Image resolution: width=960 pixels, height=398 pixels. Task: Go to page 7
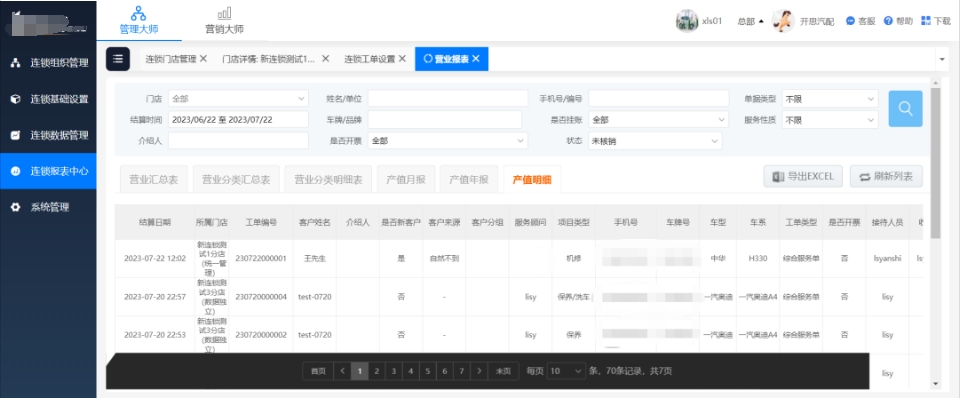462,371
